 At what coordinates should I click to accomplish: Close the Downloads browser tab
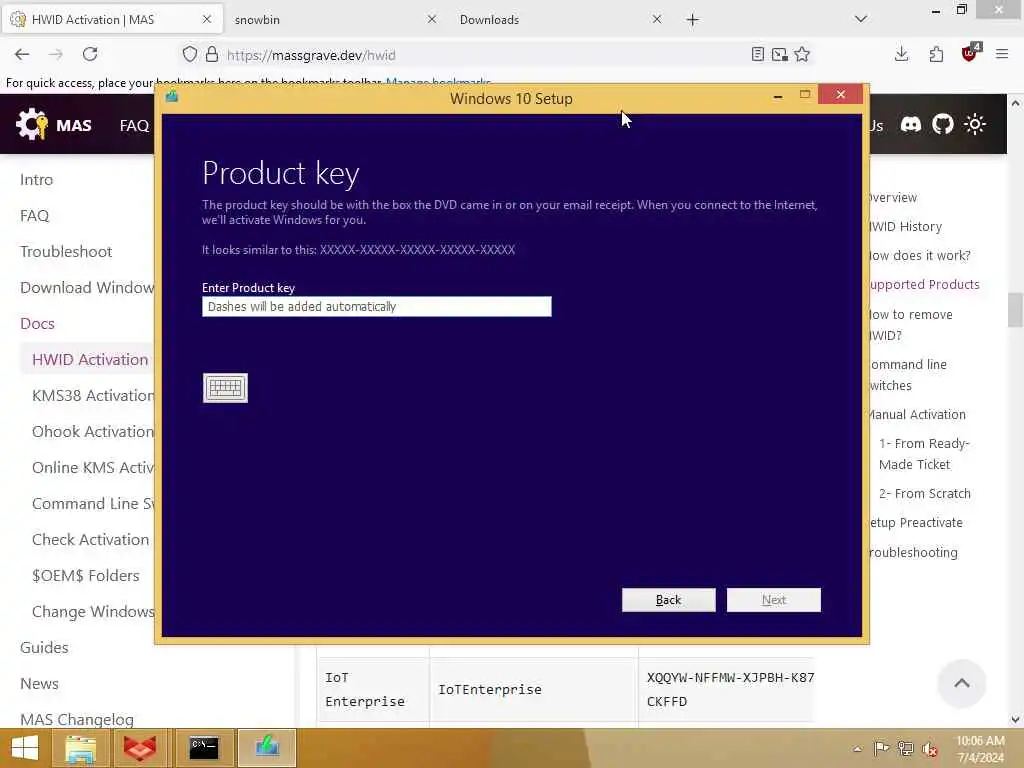(657, 20)
